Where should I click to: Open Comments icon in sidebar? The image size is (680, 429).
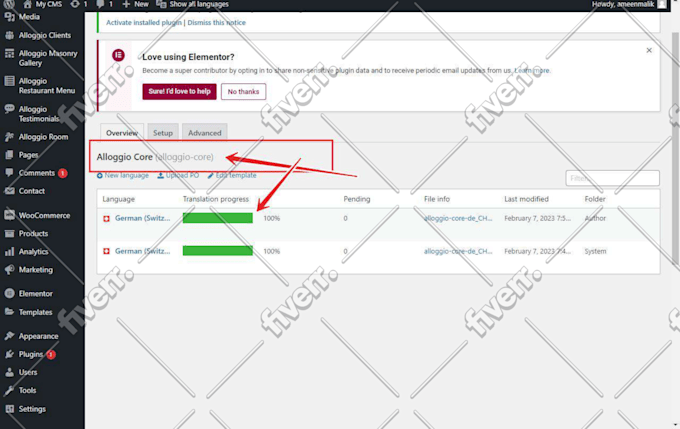9,173
